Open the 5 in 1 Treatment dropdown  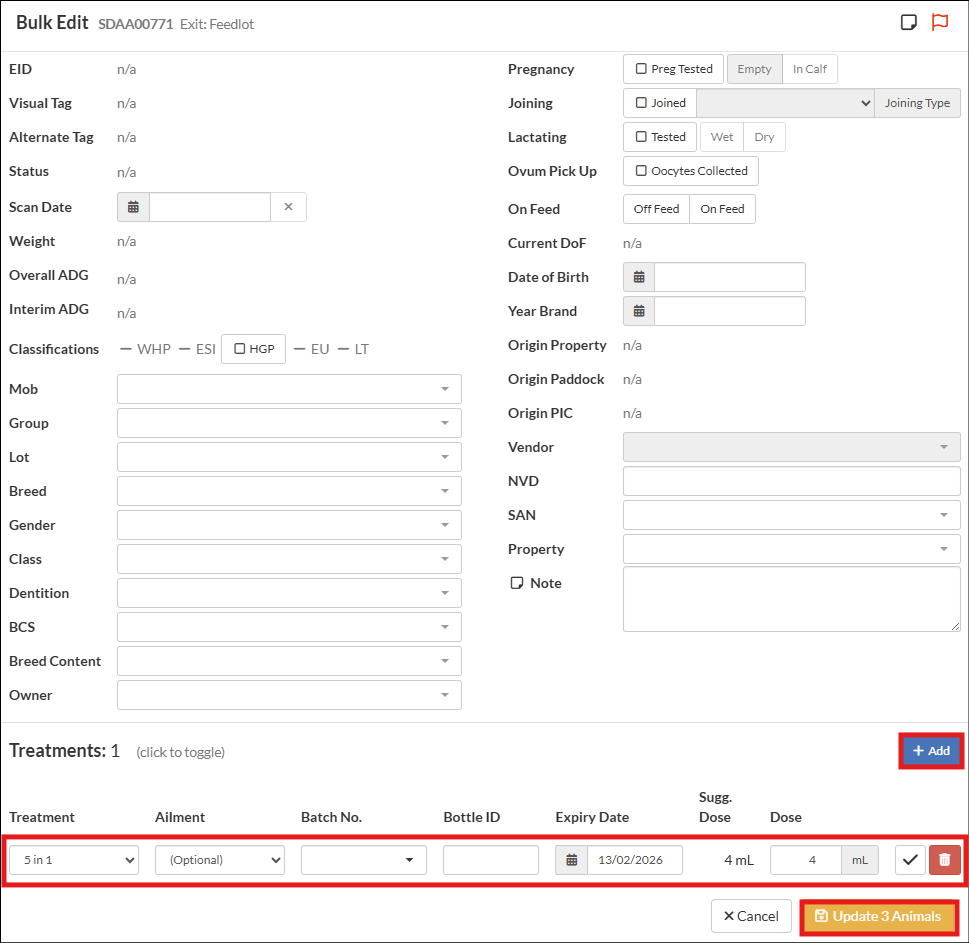point(74,860)
